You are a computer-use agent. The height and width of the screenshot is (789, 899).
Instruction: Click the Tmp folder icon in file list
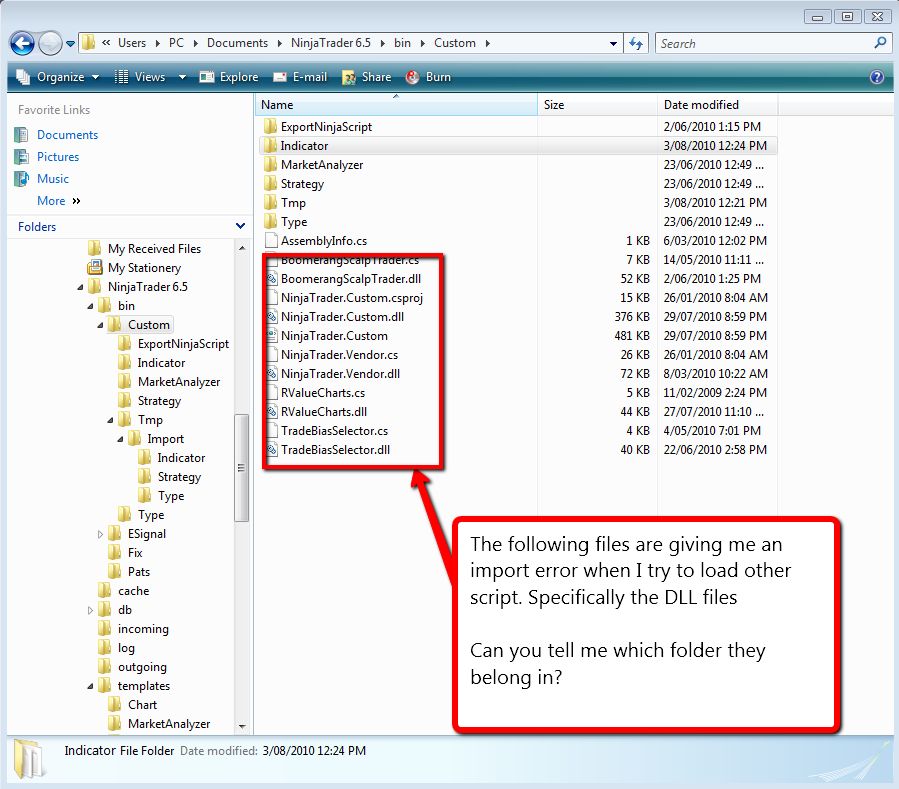coord(271,202)
